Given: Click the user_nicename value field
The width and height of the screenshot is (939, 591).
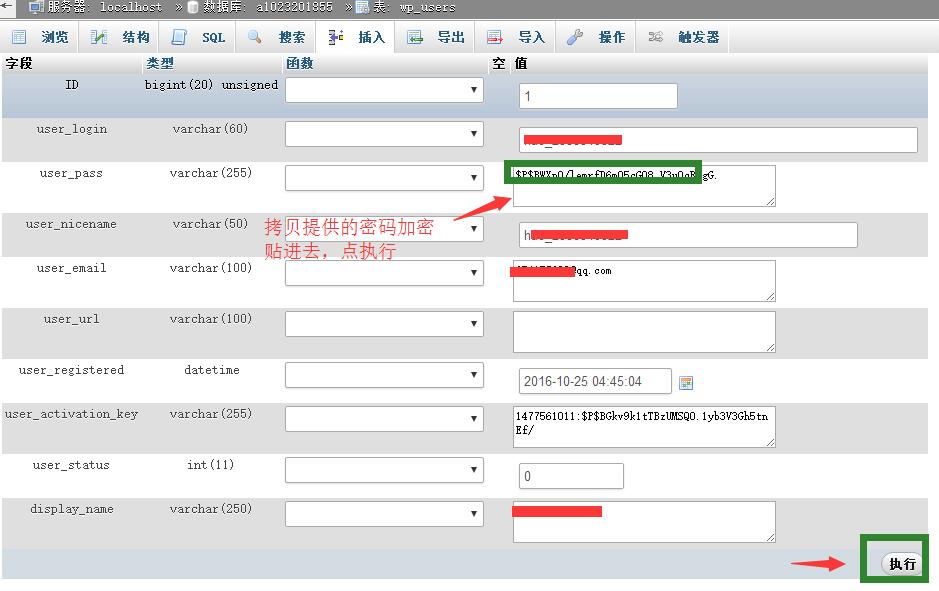Looking at the screenshot, I should pos(688,235).
